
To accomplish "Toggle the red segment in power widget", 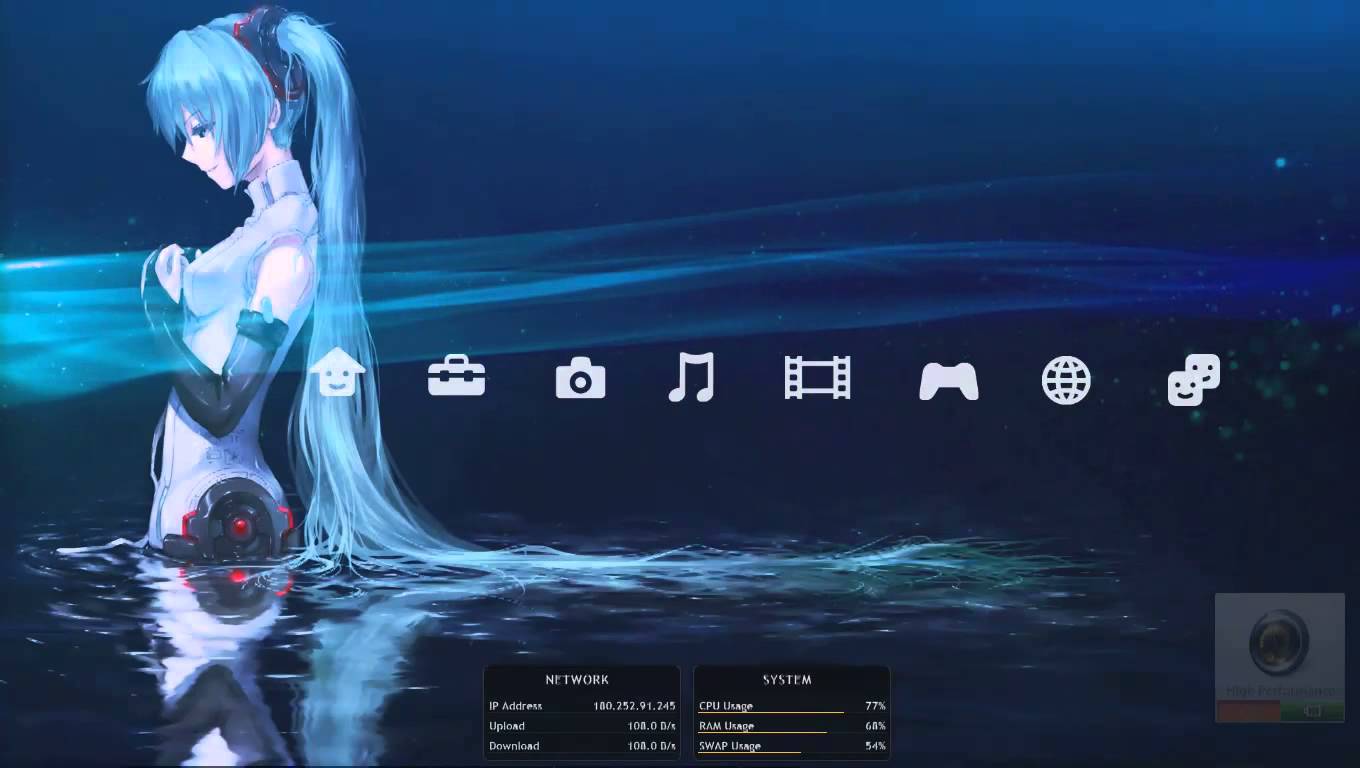I will 1248,711.
